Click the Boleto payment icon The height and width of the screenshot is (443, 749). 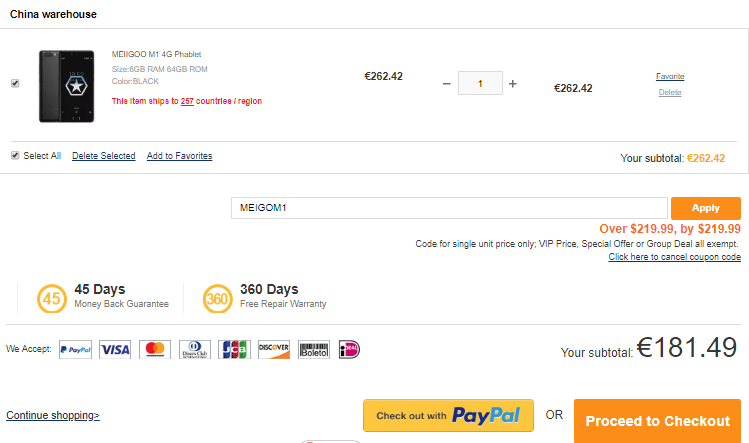[x=314, y=349]
